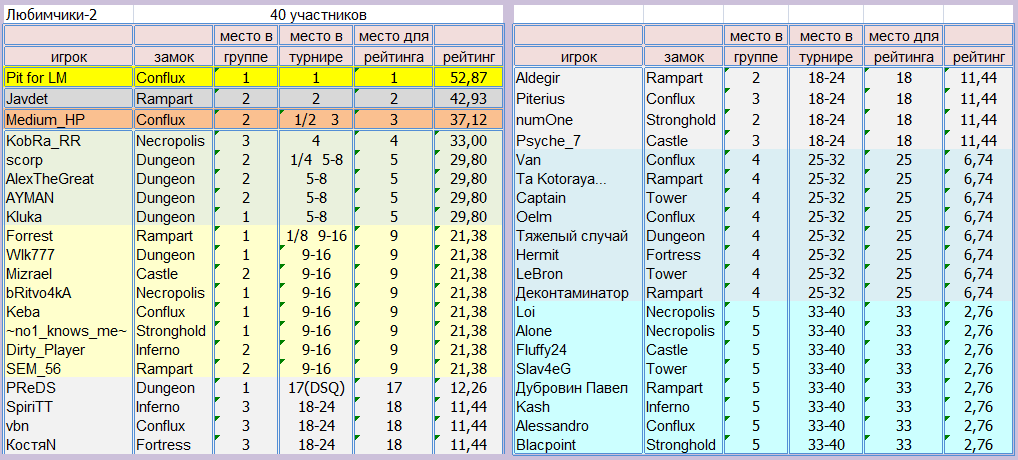The height and width of the screenshot is (460, 1018).
Task: Click the 'Captain' player cell
Action: coord(578,197)
